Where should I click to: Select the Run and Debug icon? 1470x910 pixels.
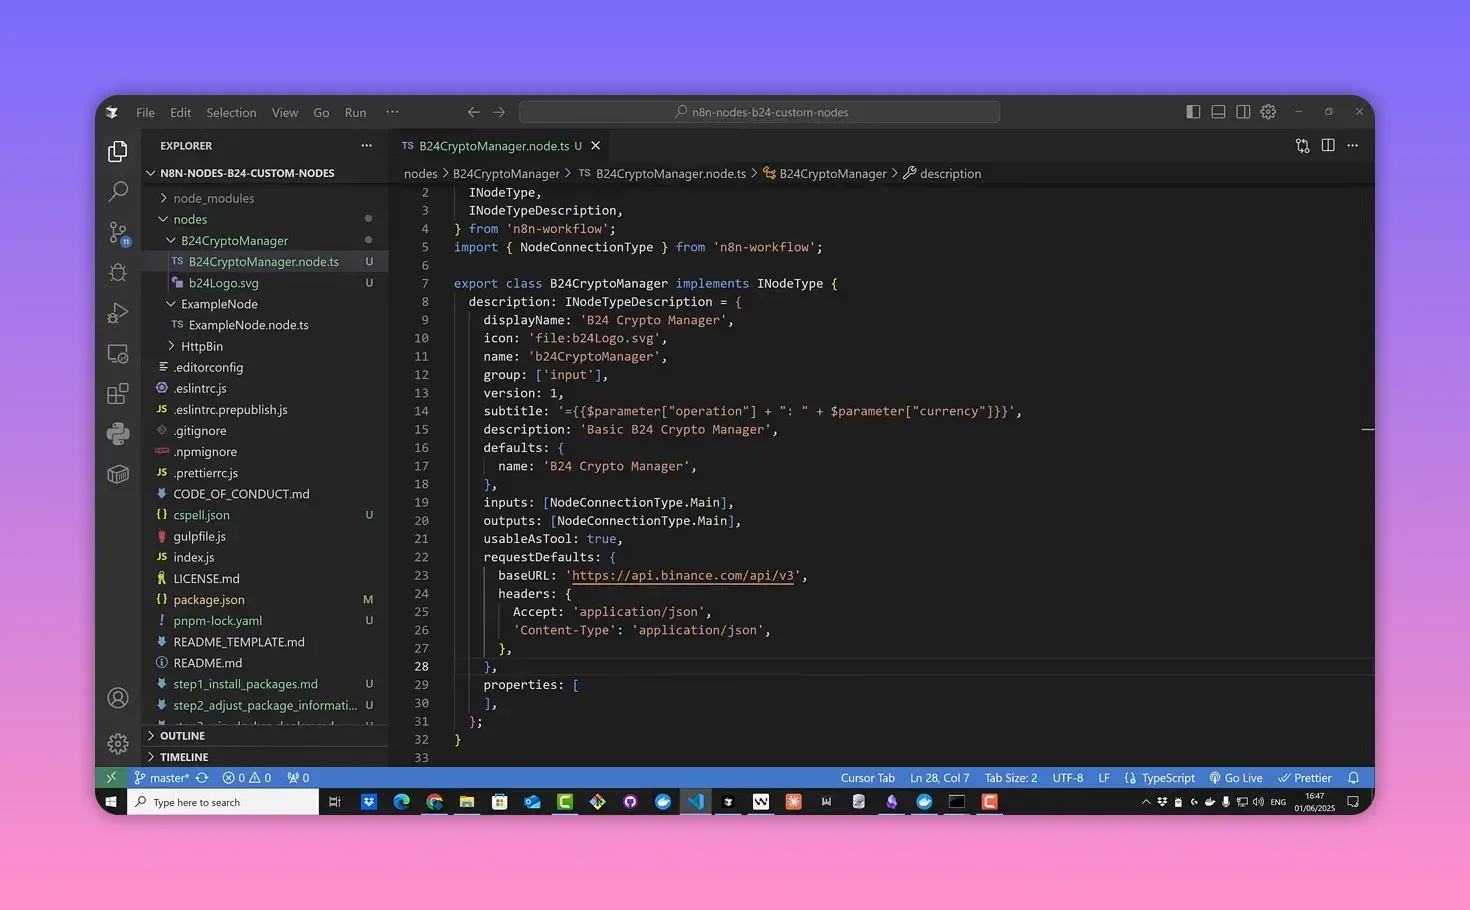click(x=118, y=313)
